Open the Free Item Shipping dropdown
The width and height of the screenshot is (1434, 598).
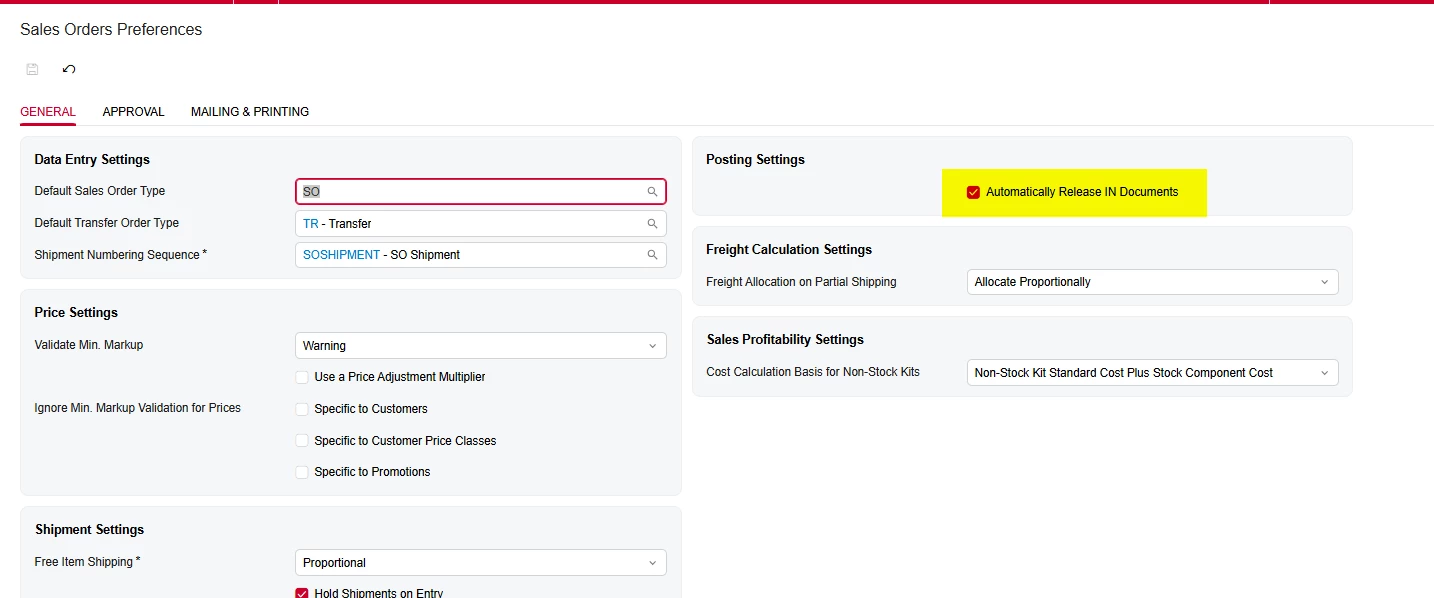point(481,563)
